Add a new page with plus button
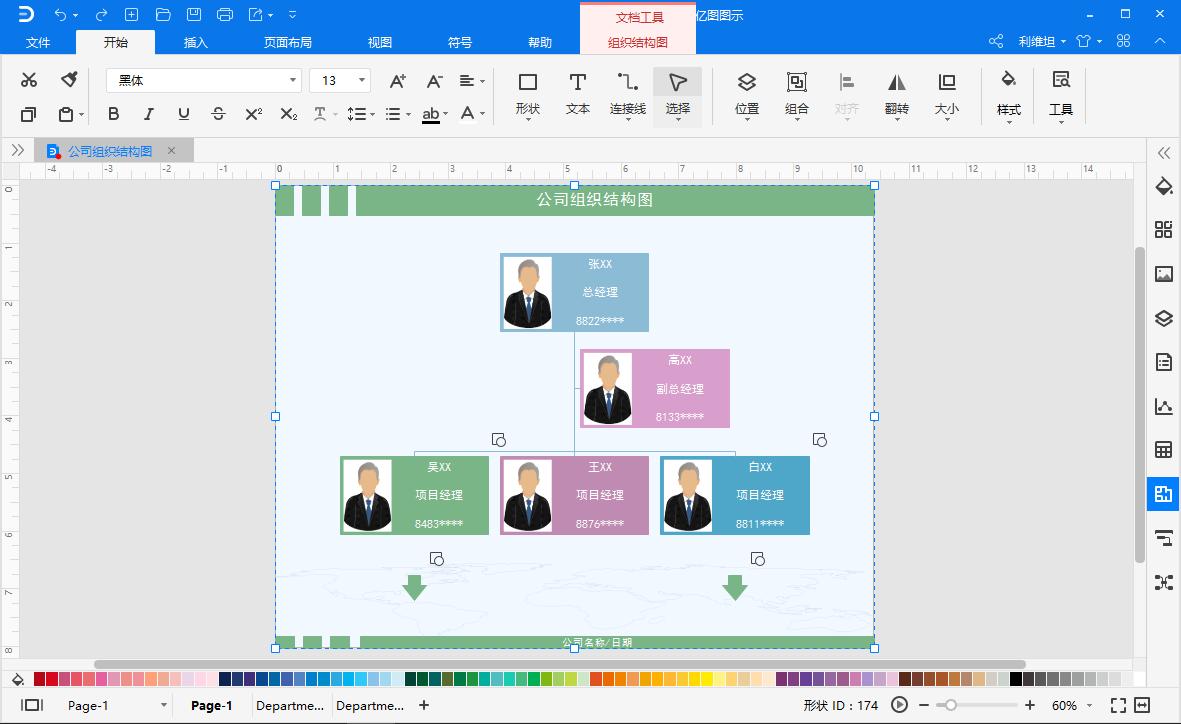The image size is (1181, 724). point(424,705)
